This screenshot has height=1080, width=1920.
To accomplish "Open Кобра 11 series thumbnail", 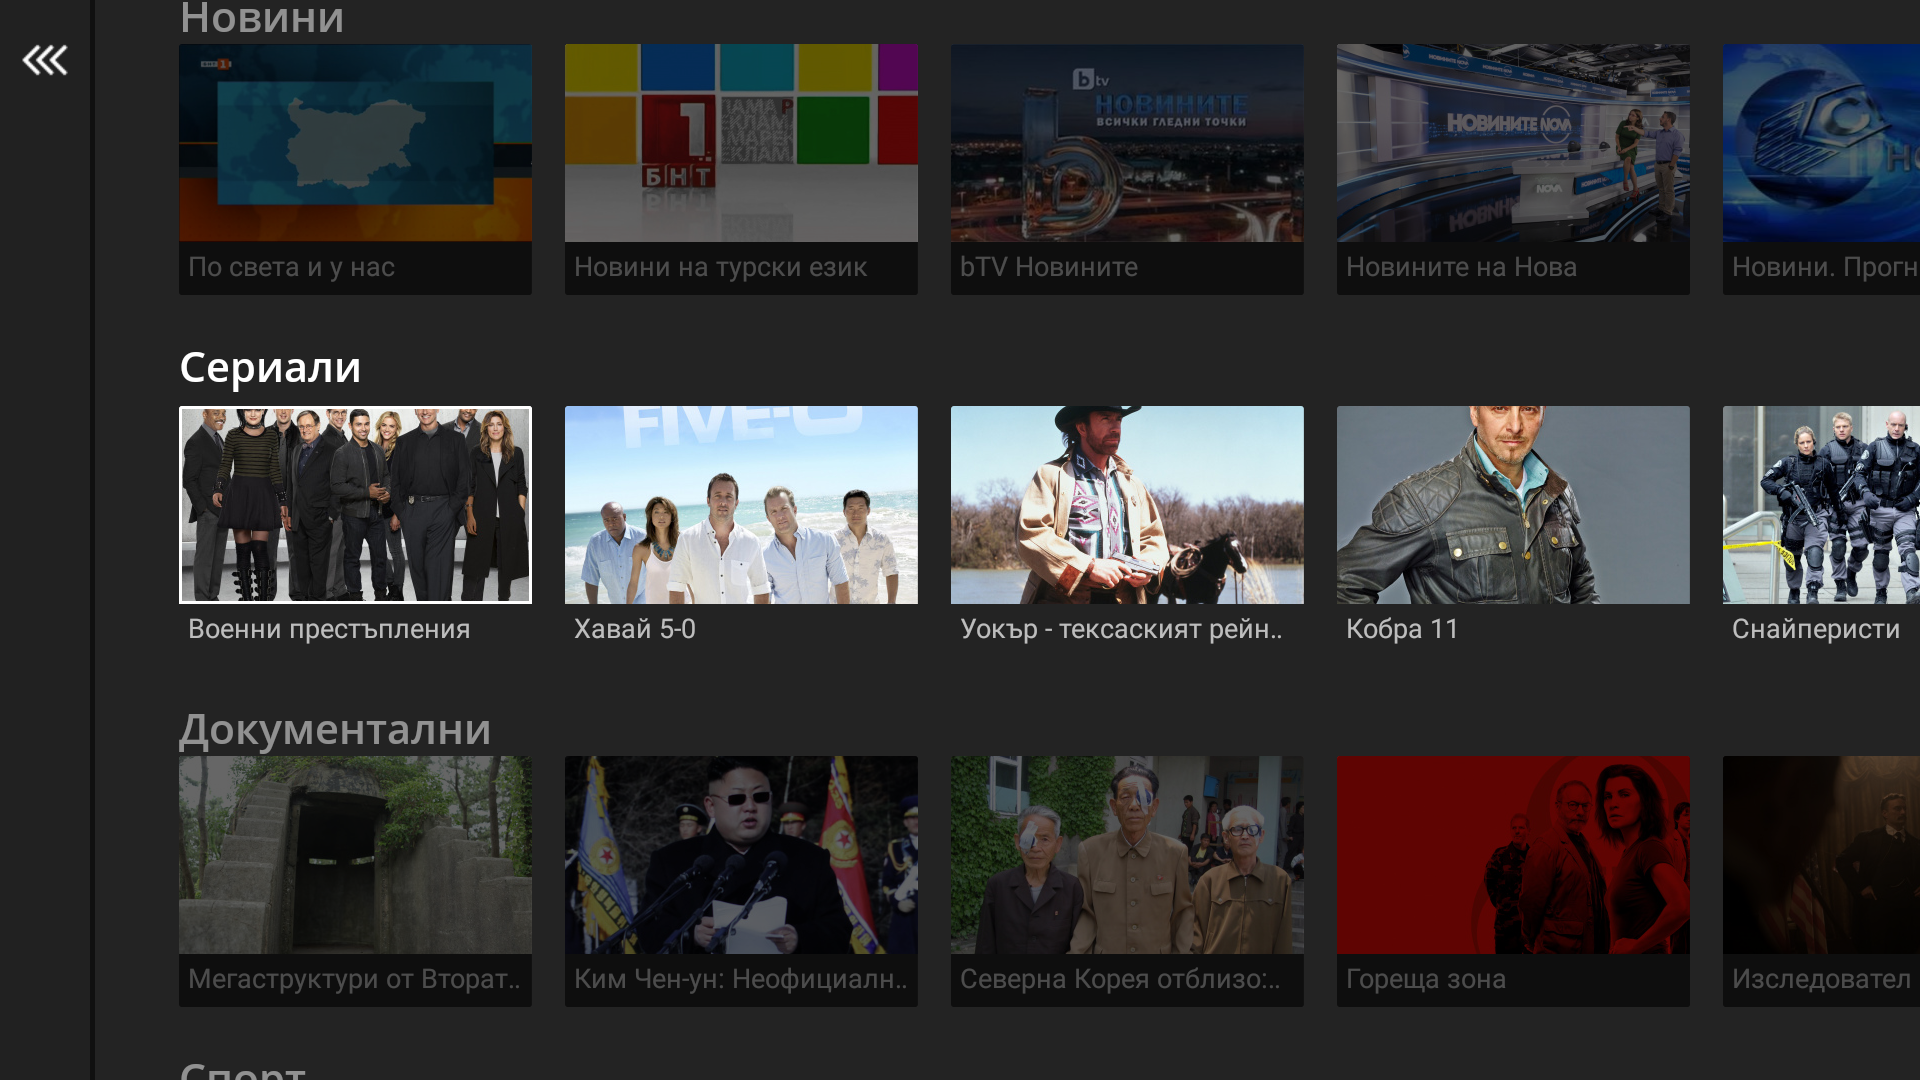I will (x=1513, y=504).
